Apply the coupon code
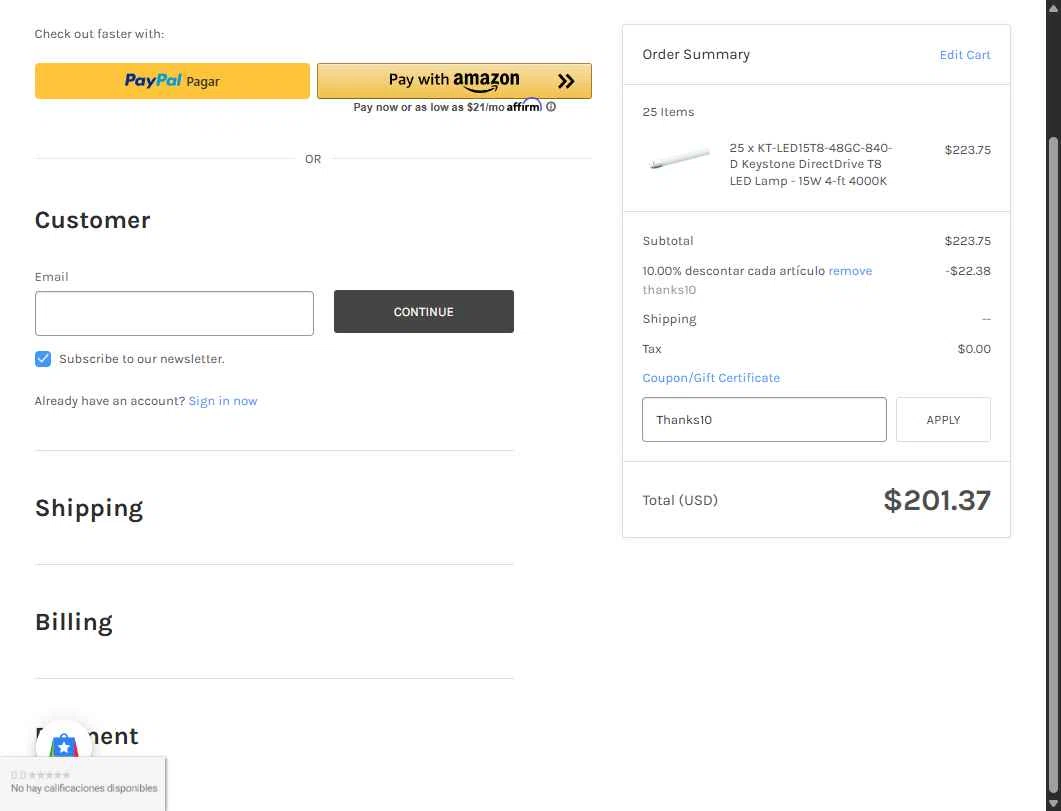Viewport: 1061px width, 811px height. (x=943, y=420)
